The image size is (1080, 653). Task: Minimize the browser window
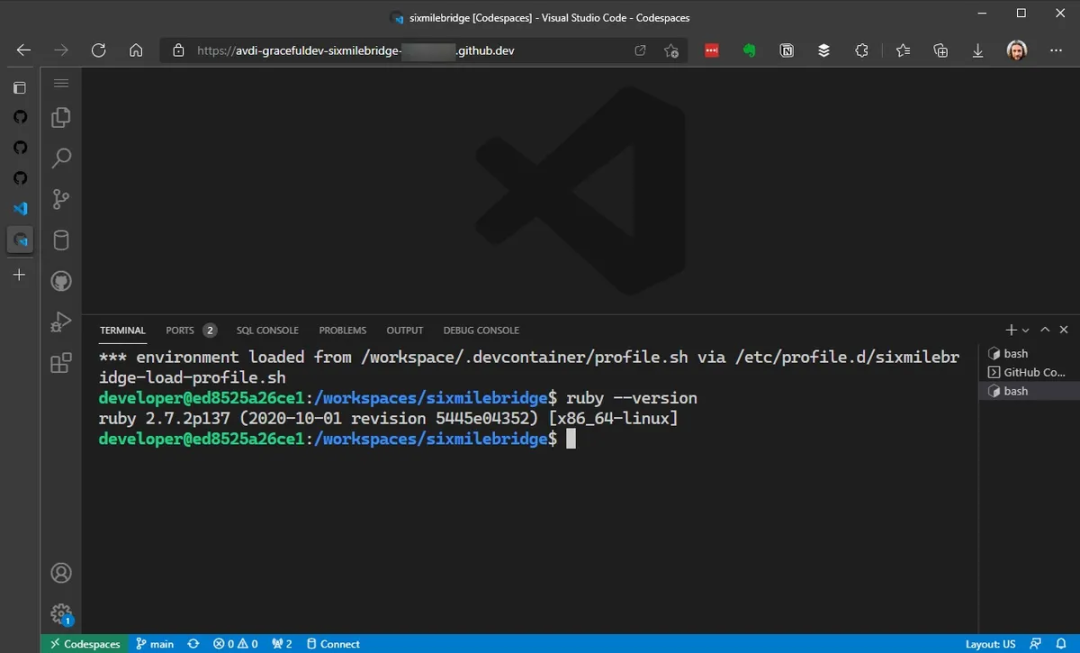(982, 13)
